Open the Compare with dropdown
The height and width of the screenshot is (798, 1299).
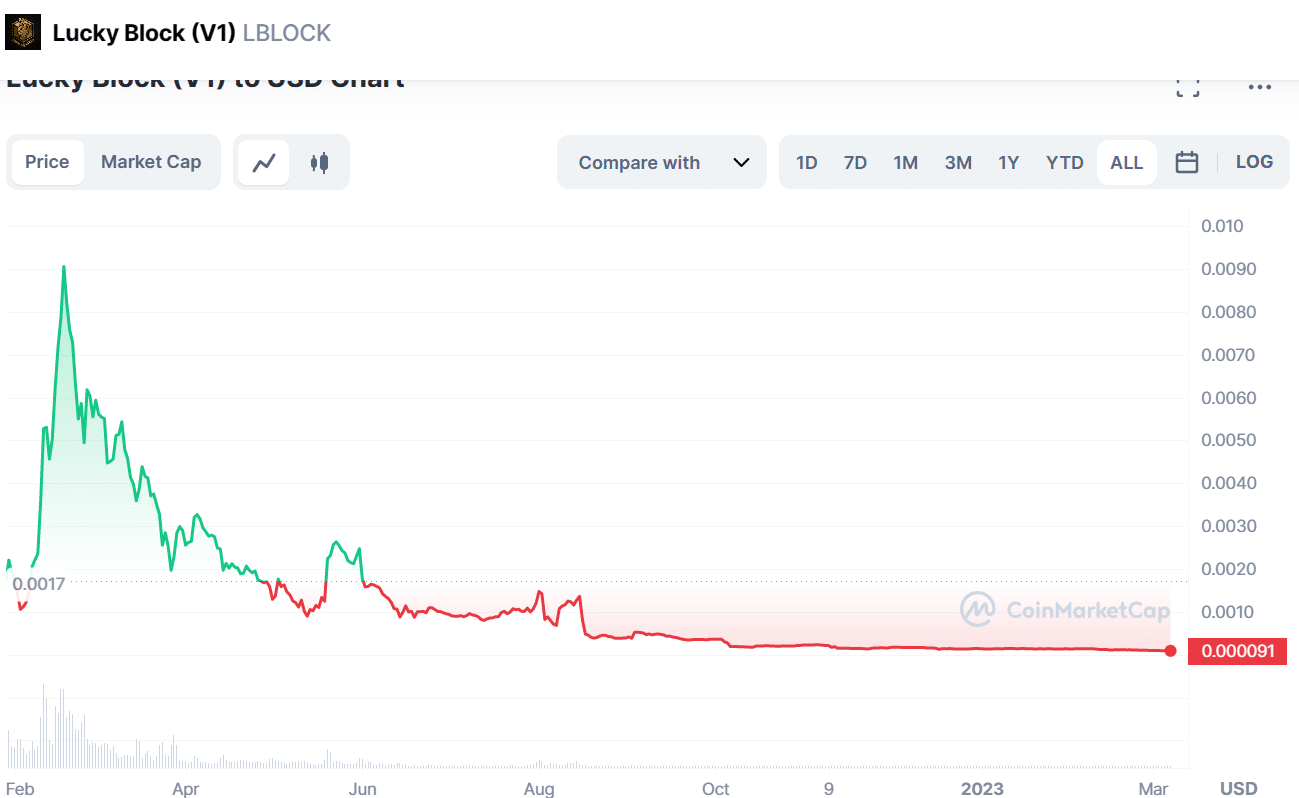pos(662,162)
